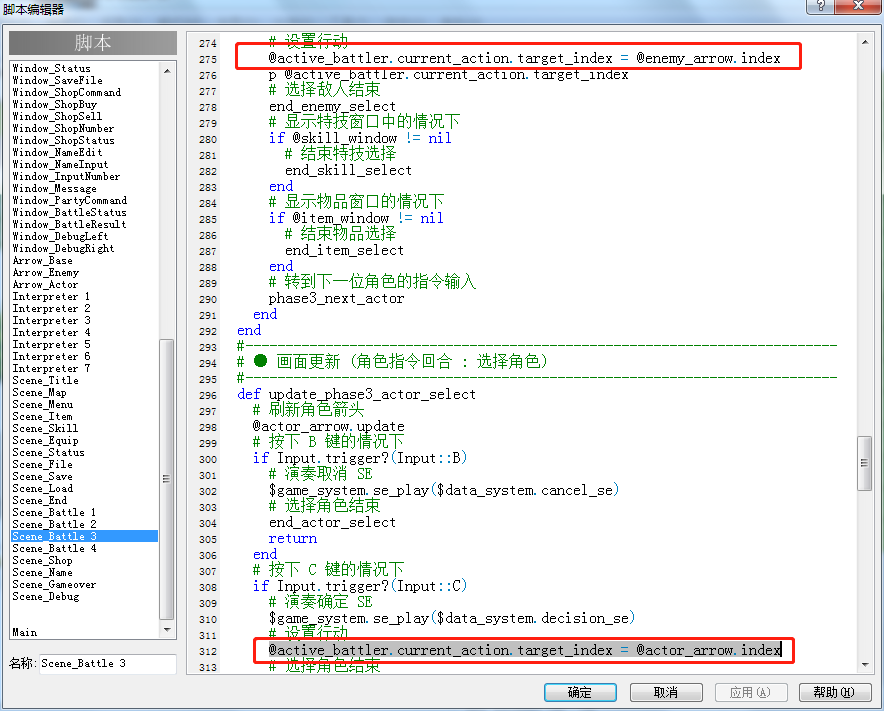The width and height of the screenshot is (884, 711).
Task: Open the Scene_Menu script
Action: (x=43, y=404)
